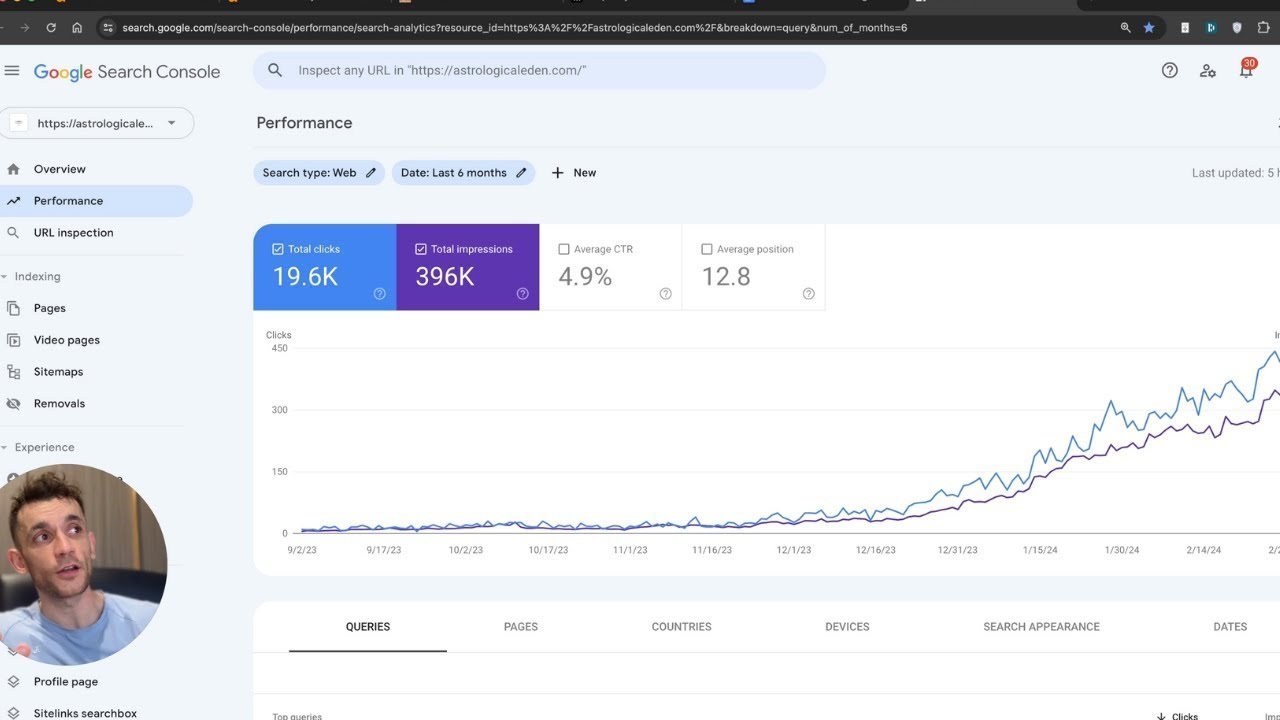The height and width of the screenshot is (720, 1280).
Task: Click the Inspect any URL search field
Action: tap(540, 71)
